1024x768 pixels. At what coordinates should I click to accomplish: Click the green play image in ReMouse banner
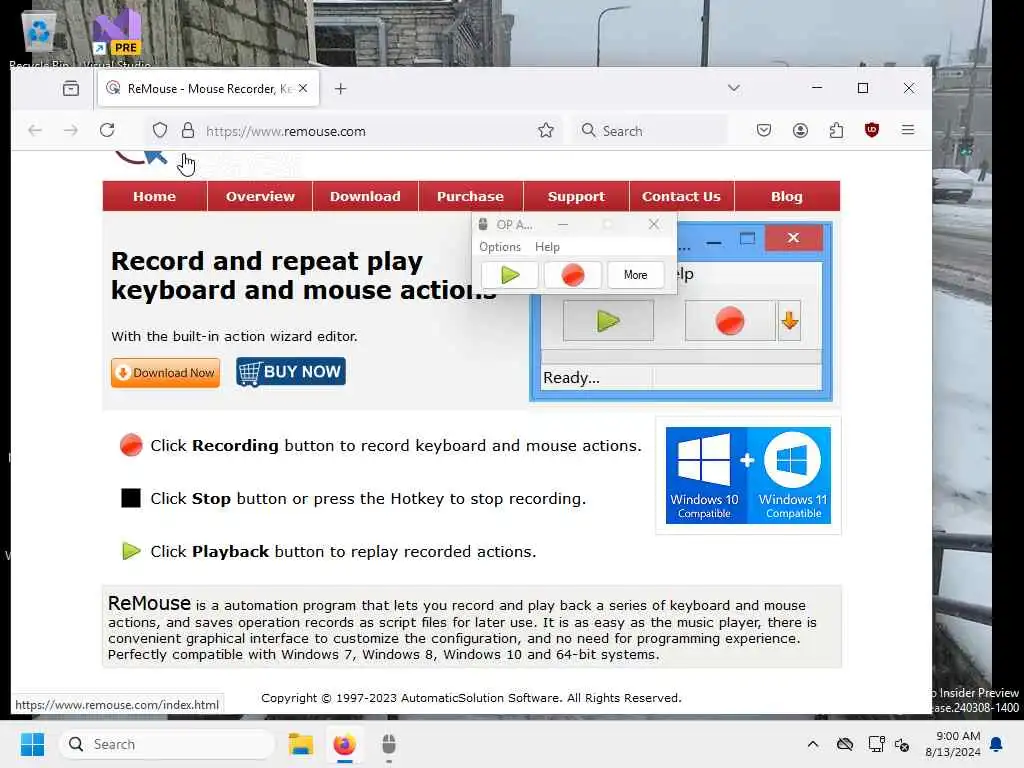click(x=608, y=321)
